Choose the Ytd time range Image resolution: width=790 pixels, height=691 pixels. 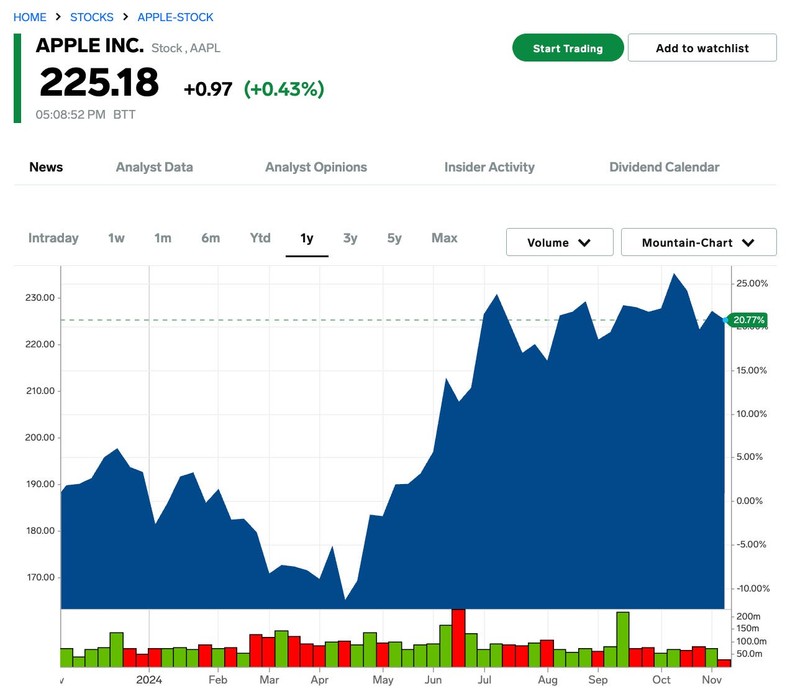[x=260, y=238]
